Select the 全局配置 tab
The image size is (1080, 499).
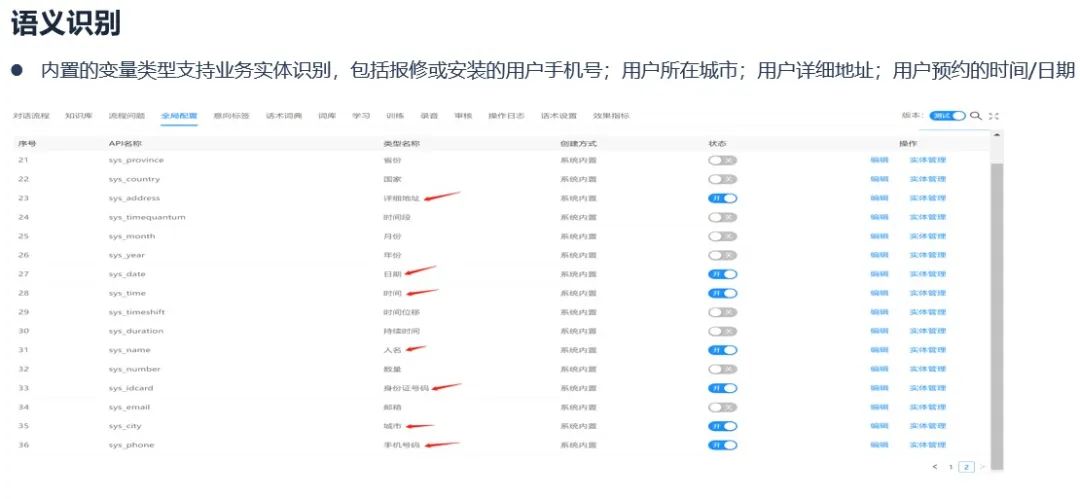[179, 116]
